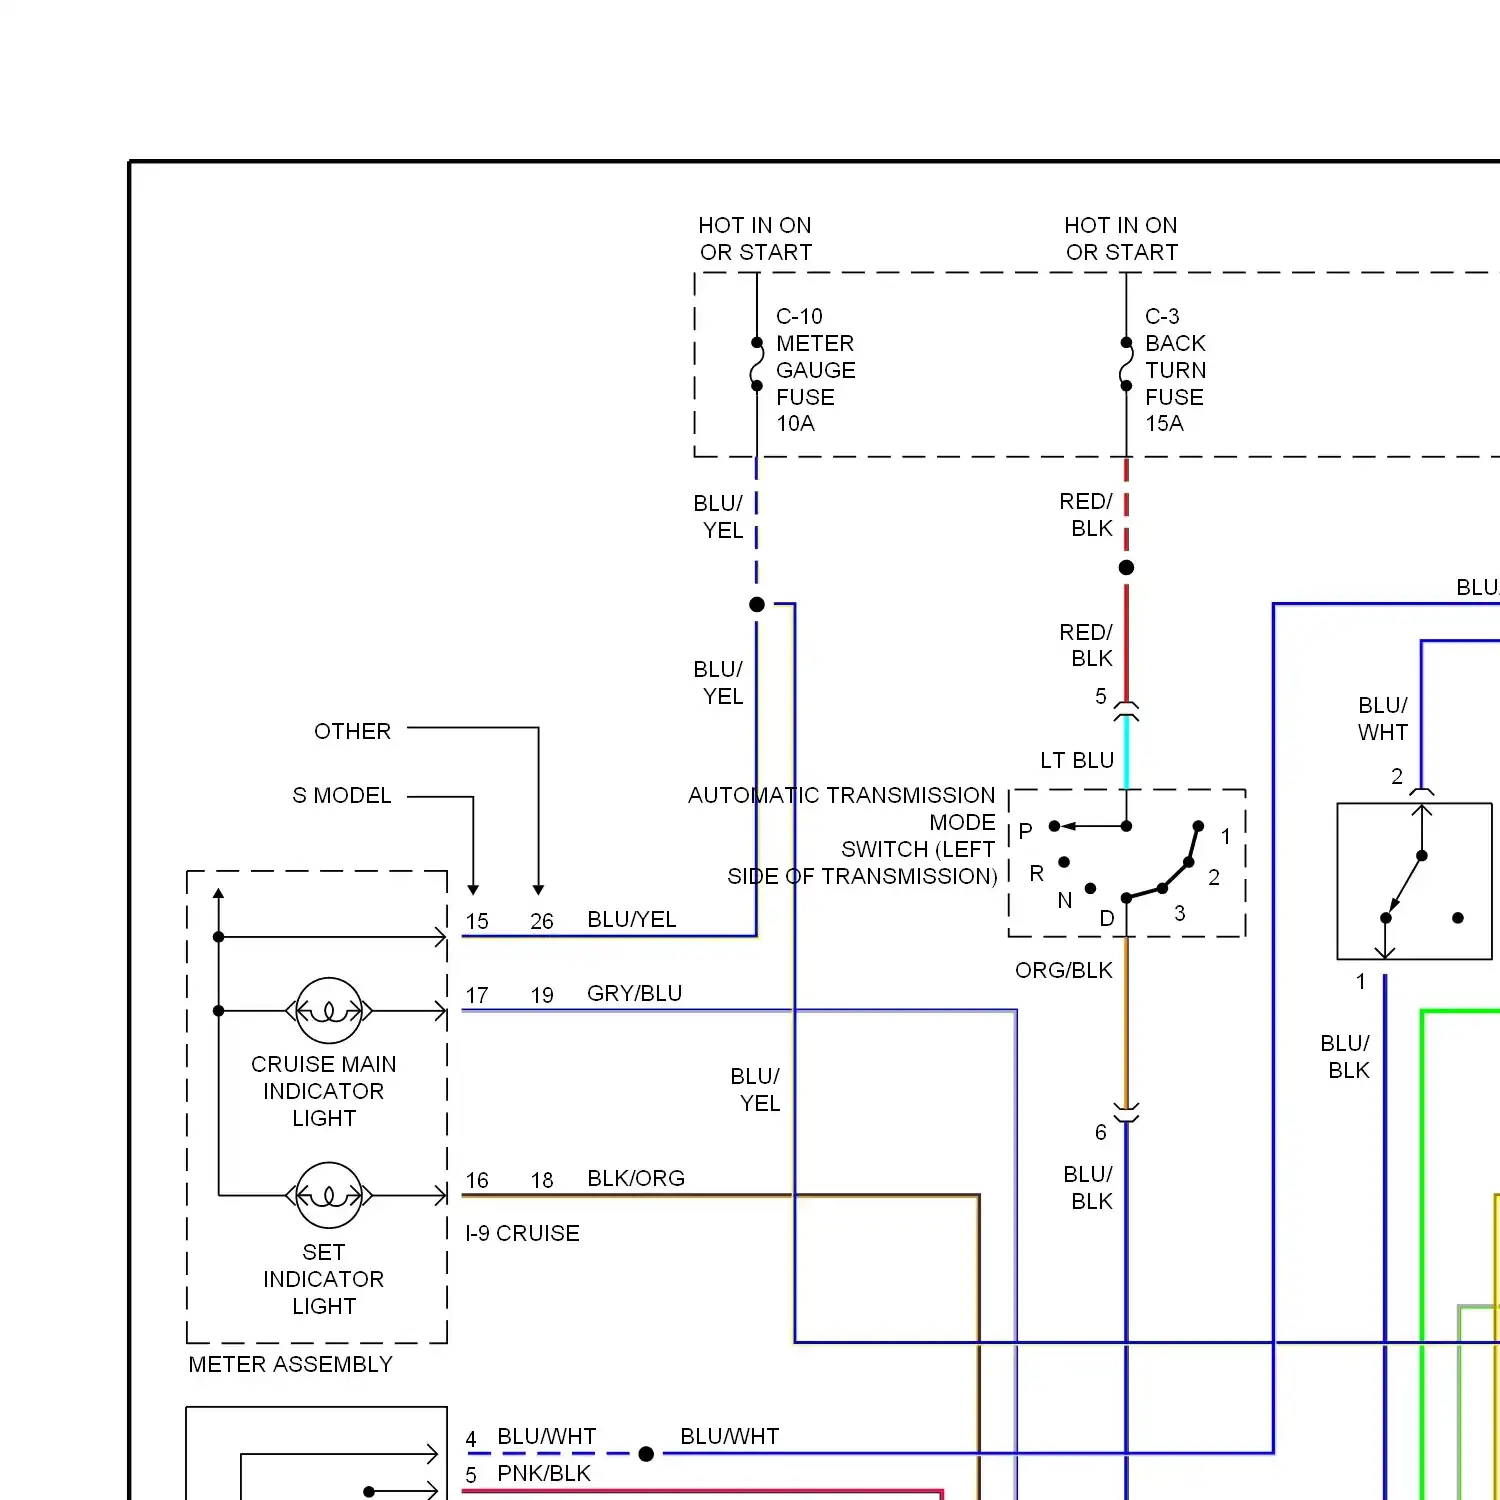Viewport: 1500px width, 1500px height.
Task: Click pin number 15 on meter connector
Action: 477,921
